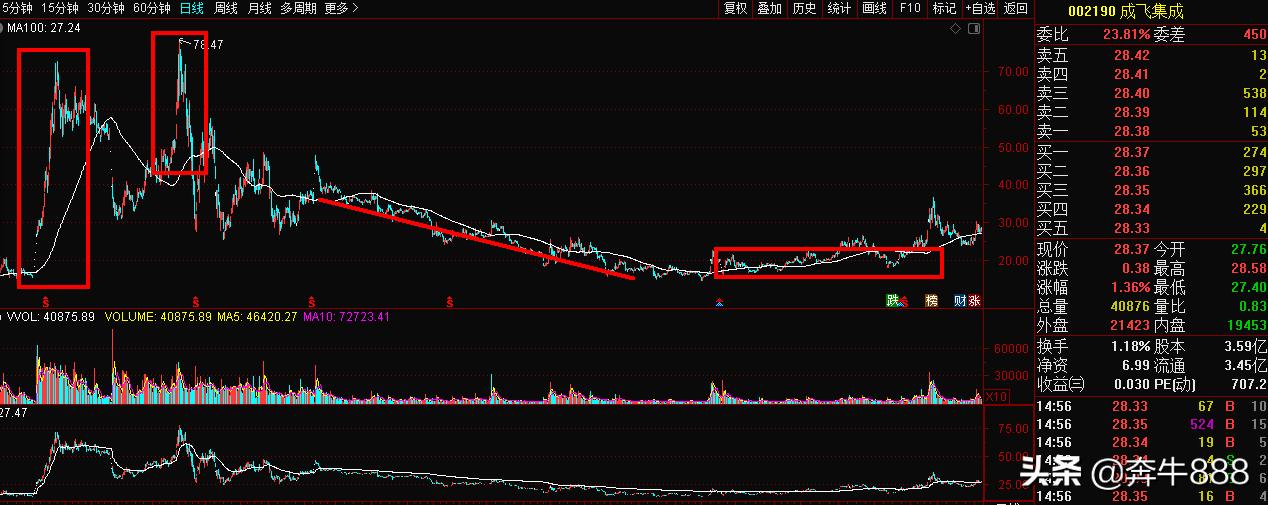
Task: Click the 复权 adjustment button
Action: pos(736,8)
